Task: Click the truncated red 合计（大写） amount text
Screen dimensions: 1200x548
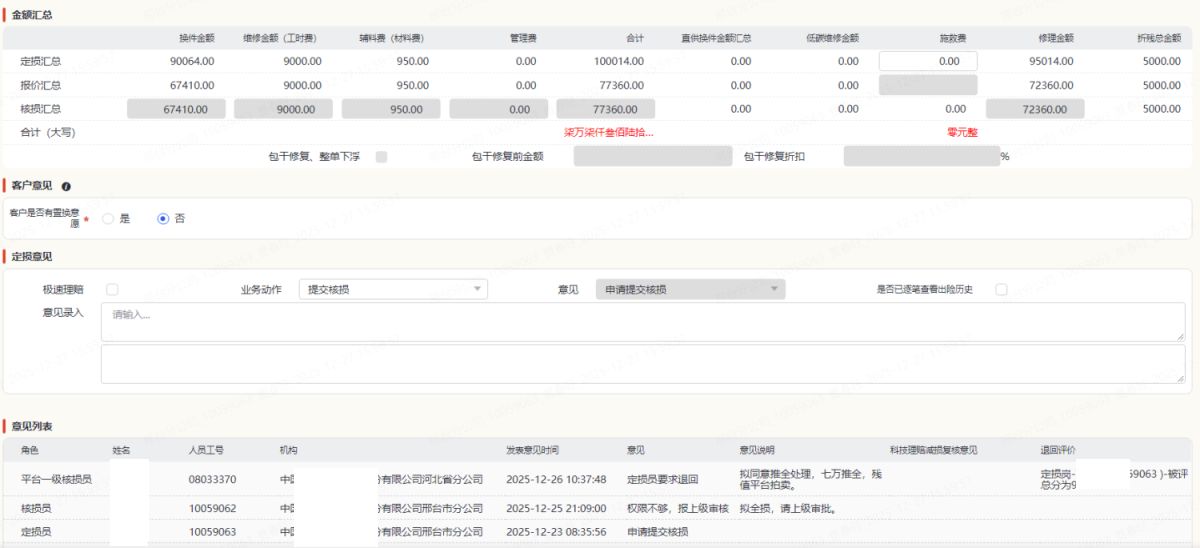Action: (608, 132)
